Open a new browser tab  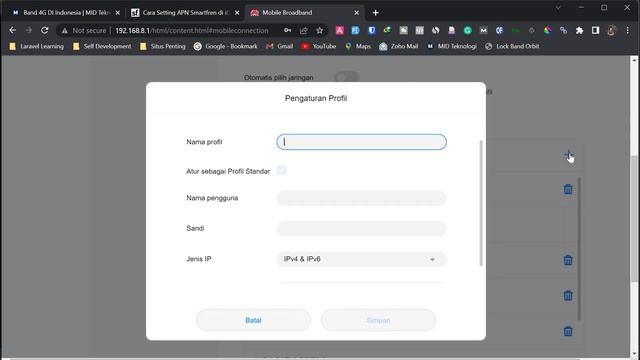point(376,13)
